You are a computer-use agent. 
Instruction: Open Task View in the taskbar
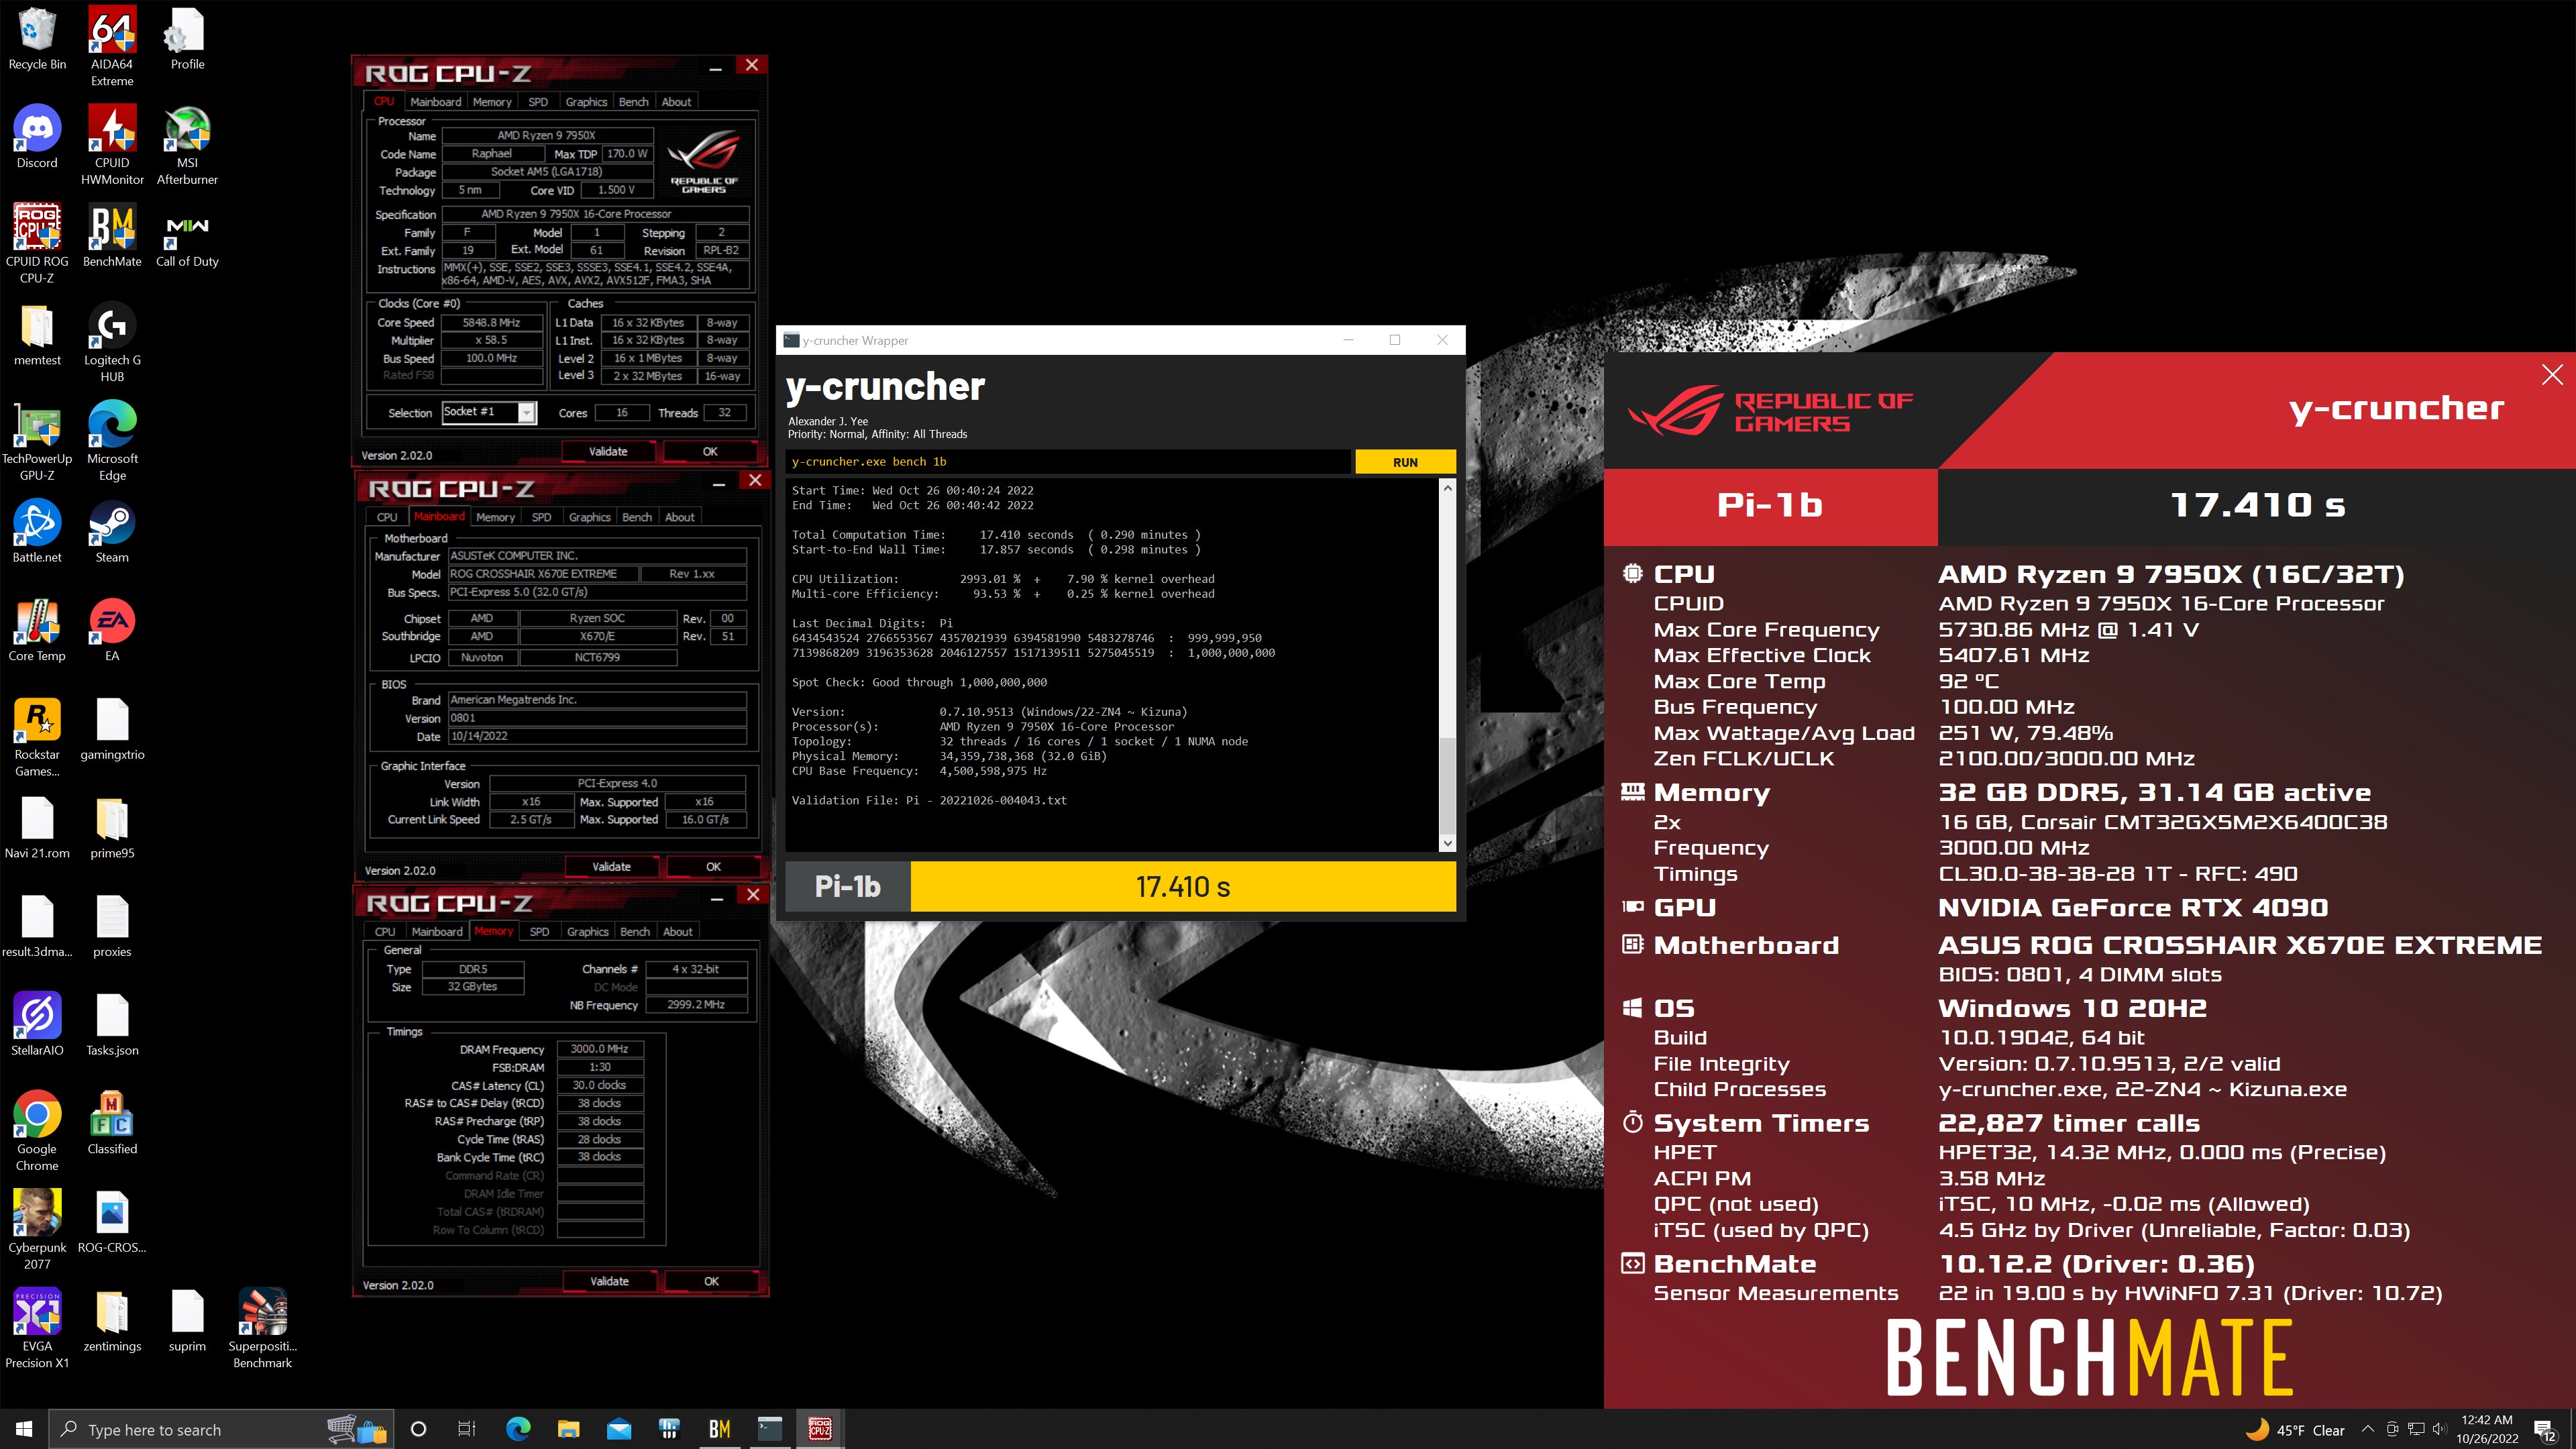point(467,1429)
